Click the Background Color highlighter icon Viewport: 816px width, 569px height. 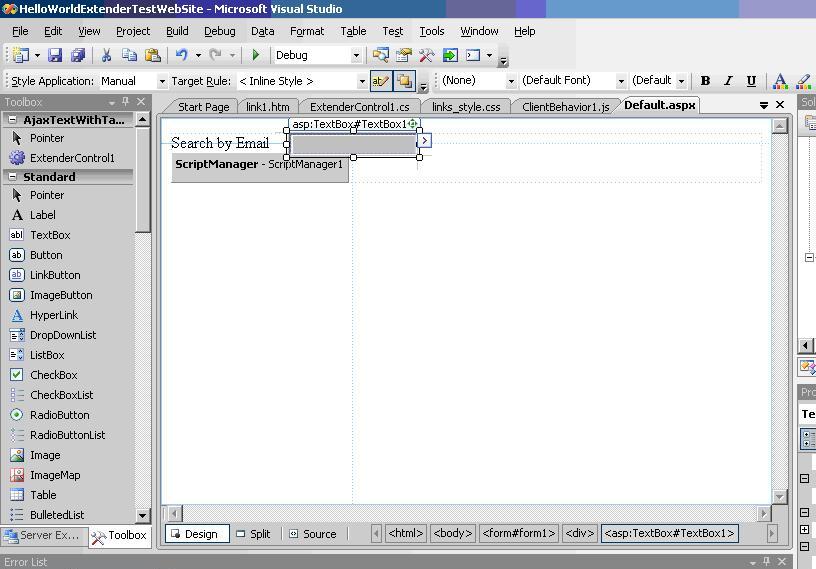804,81
